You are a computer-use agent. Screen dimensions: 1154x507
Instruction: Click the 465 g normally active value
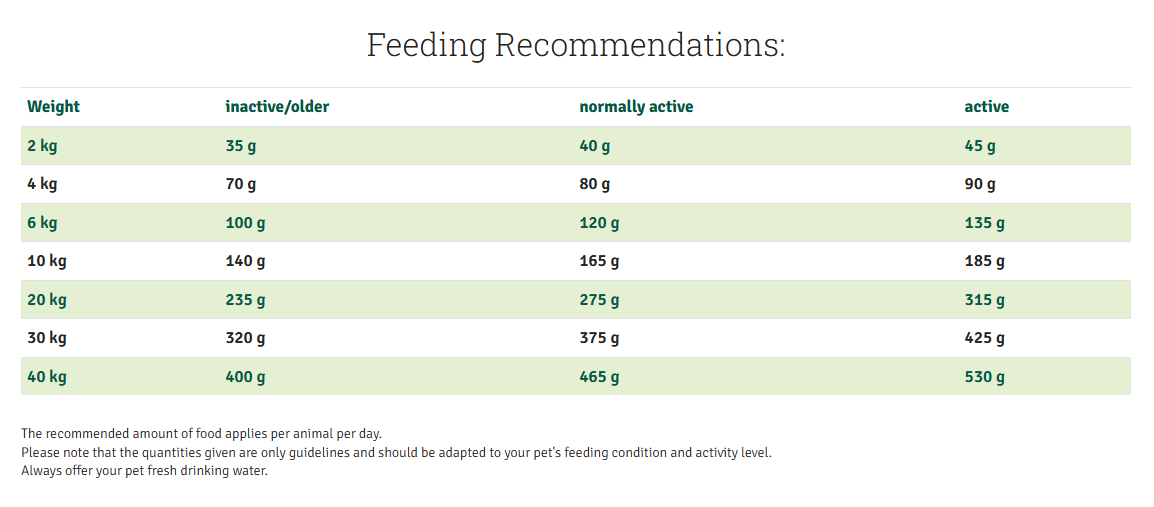point(599,377)
